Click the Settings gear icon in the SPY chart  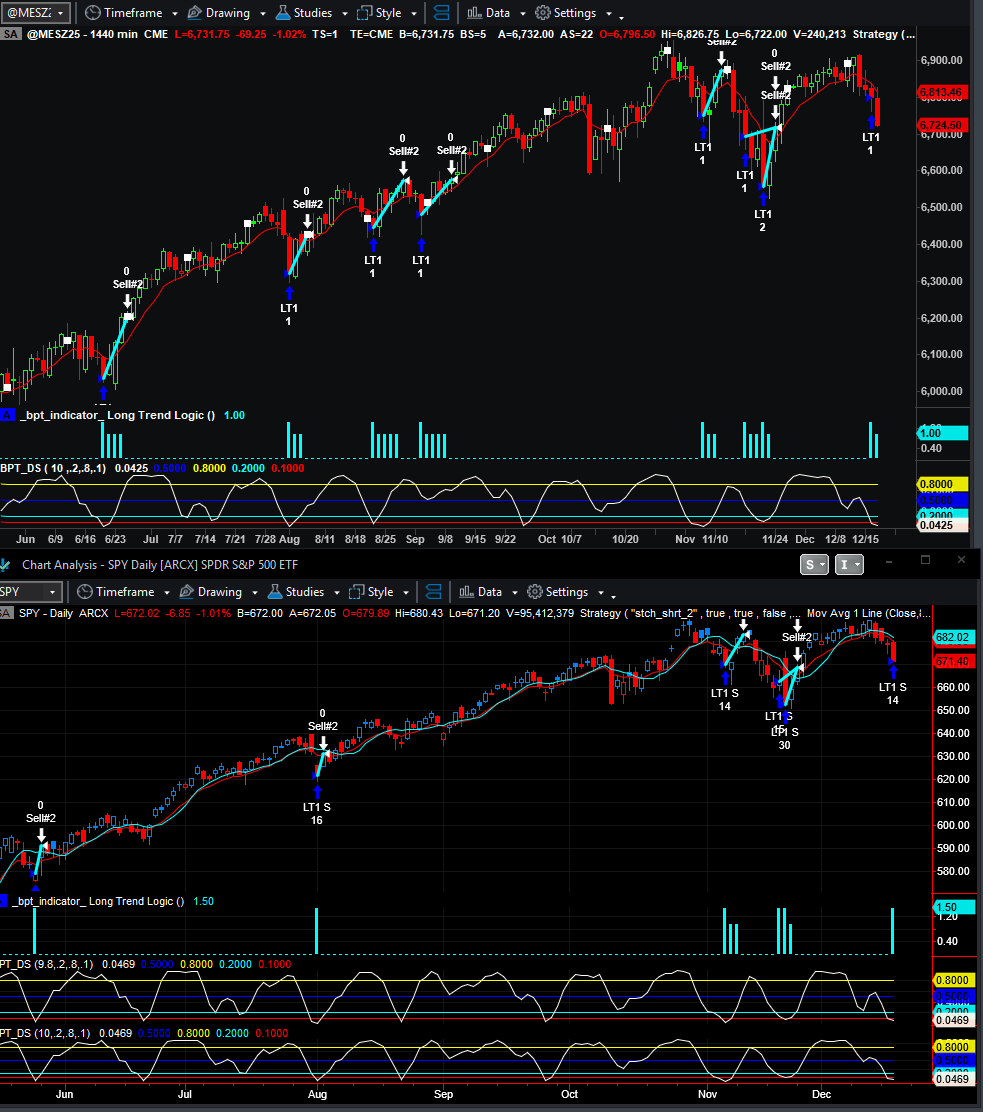[x=535, y=592]
